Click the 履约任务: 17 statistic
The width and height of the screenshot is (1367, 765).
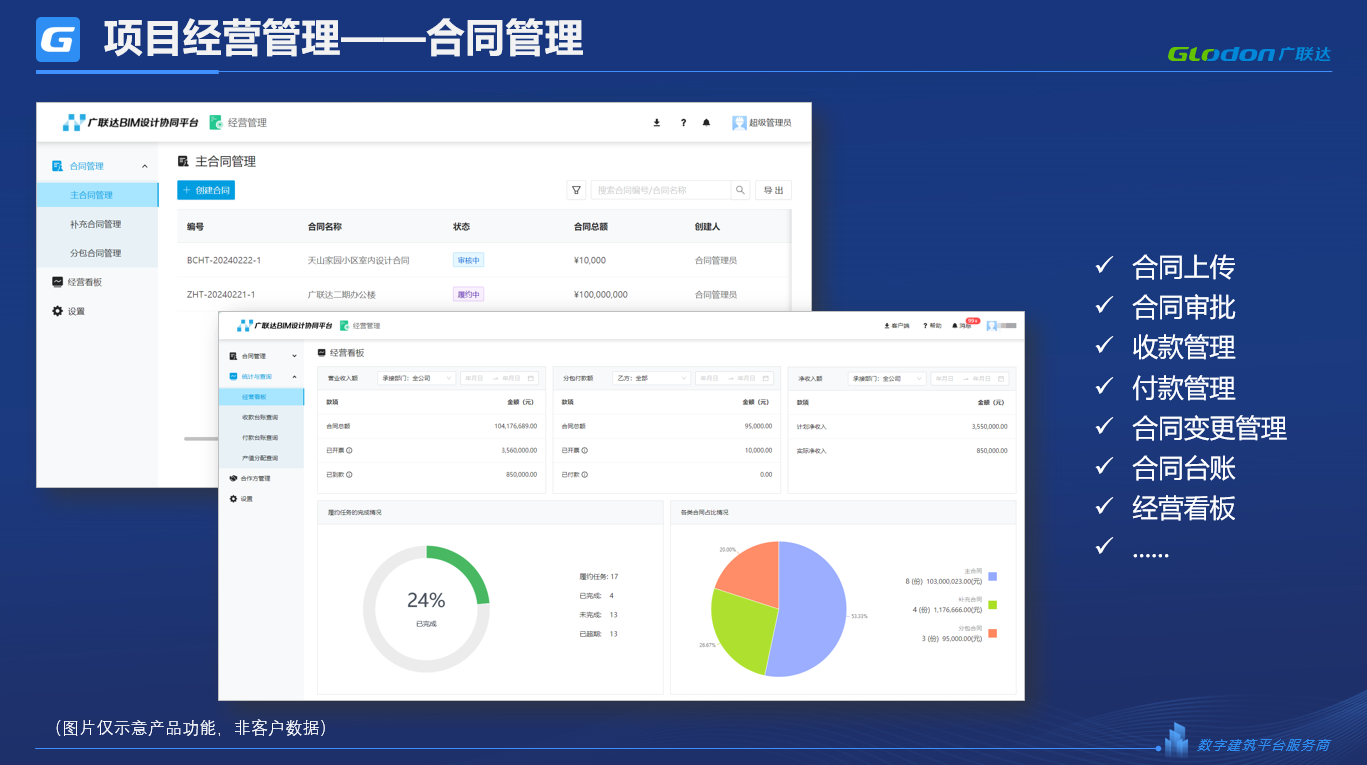pyautogui.click(x=599, y=577)
